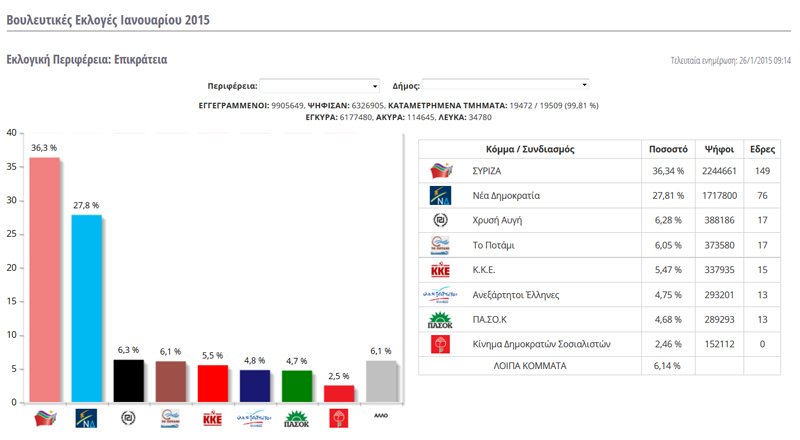This screenshot has height=440, width=800.
Task: Click the PASOK logo below the chart
Action: 296,419
